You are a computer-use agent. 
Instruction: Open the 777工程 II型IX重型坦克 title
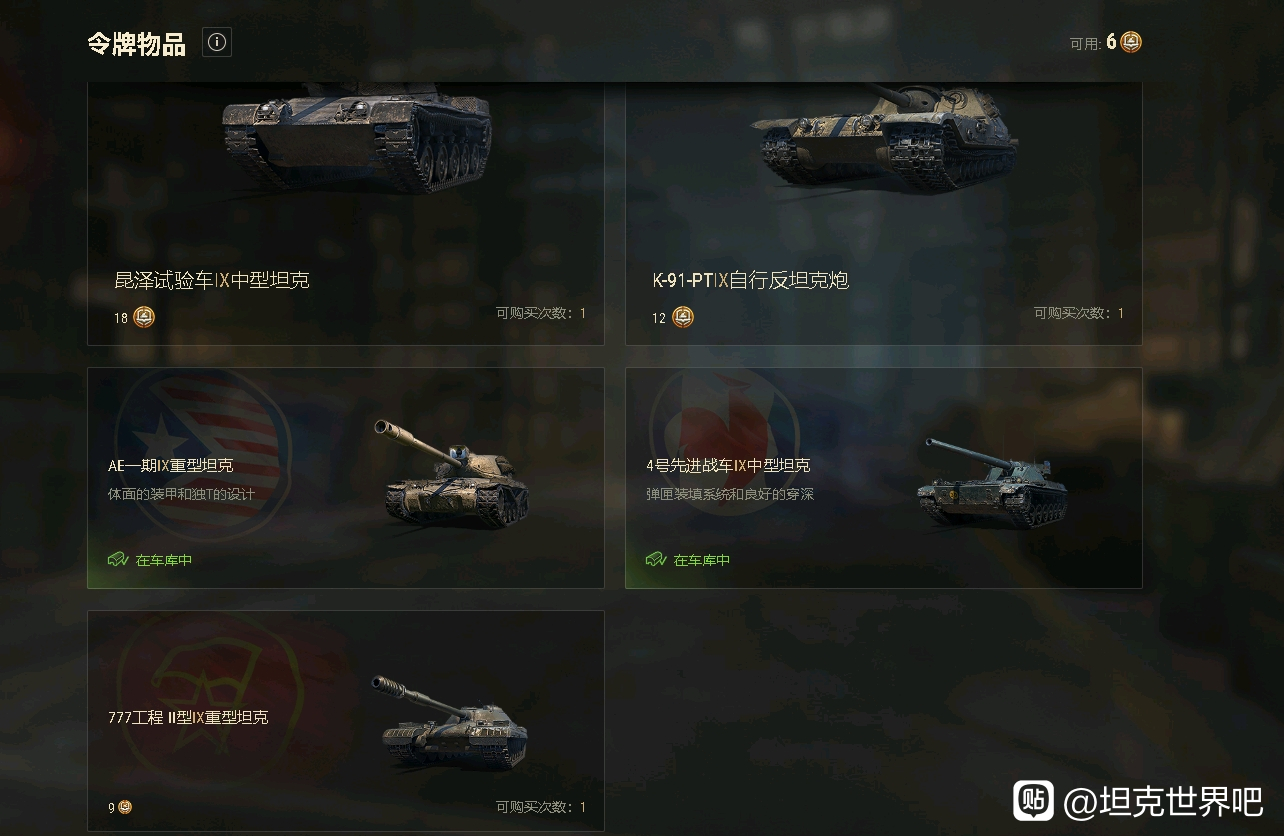pyautogui.click(x=188, y=718)
